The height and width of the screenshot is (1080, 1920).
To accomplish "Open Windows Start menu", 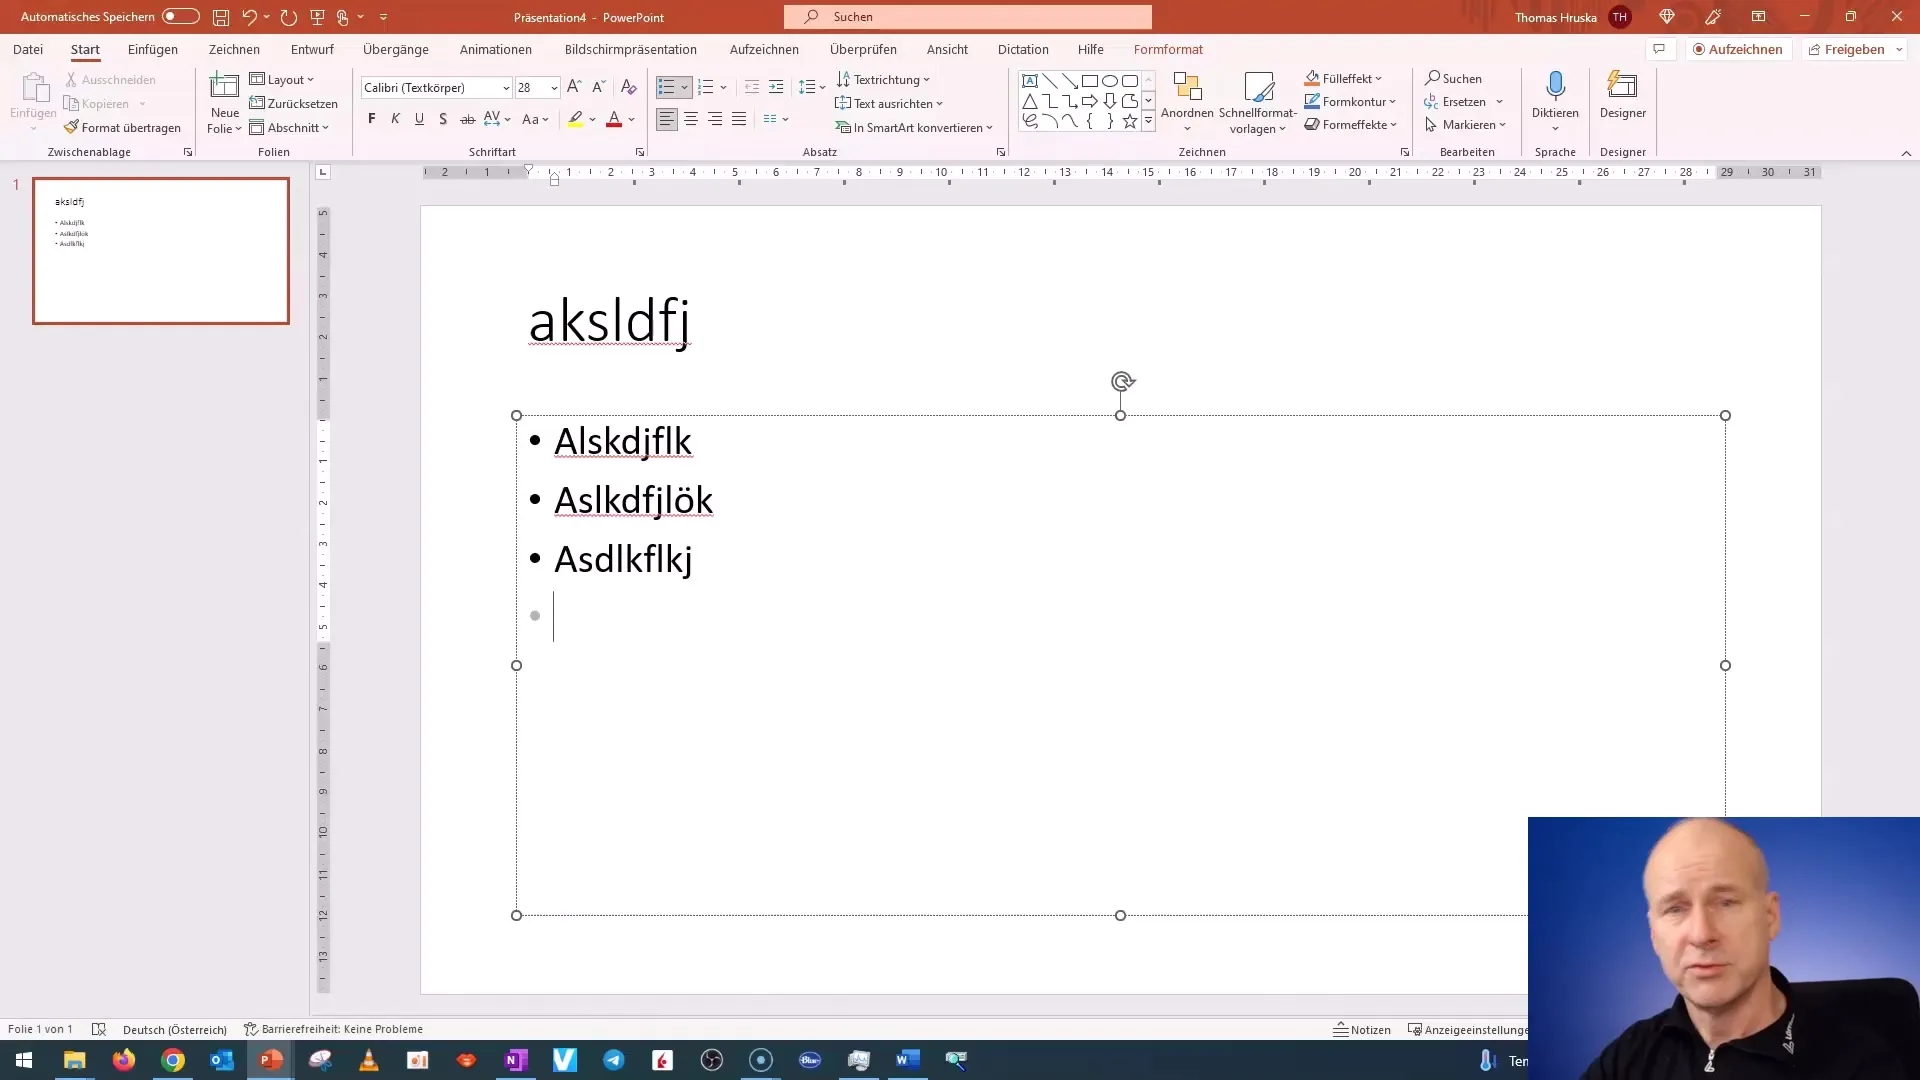I will (x=24, y=1060).
